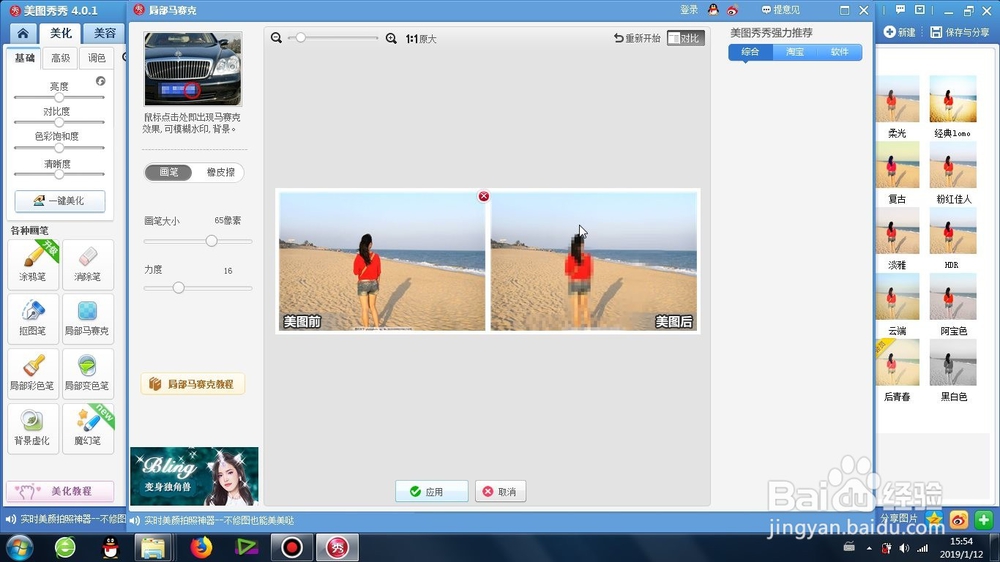Select the 消除笔 eraser pen tool
The width and height of the screenshot is (1000, 562).
tap(87, 264)
